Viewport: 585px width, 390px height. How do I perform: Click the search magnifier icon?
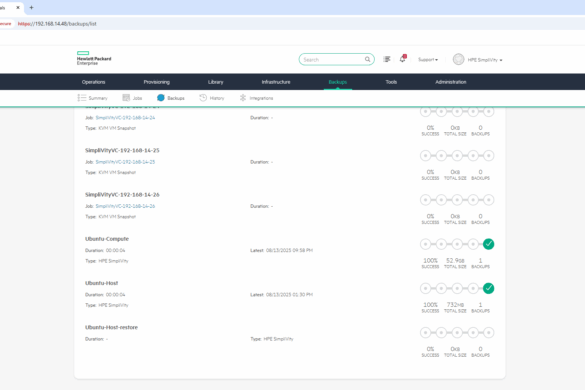(367, 59)
